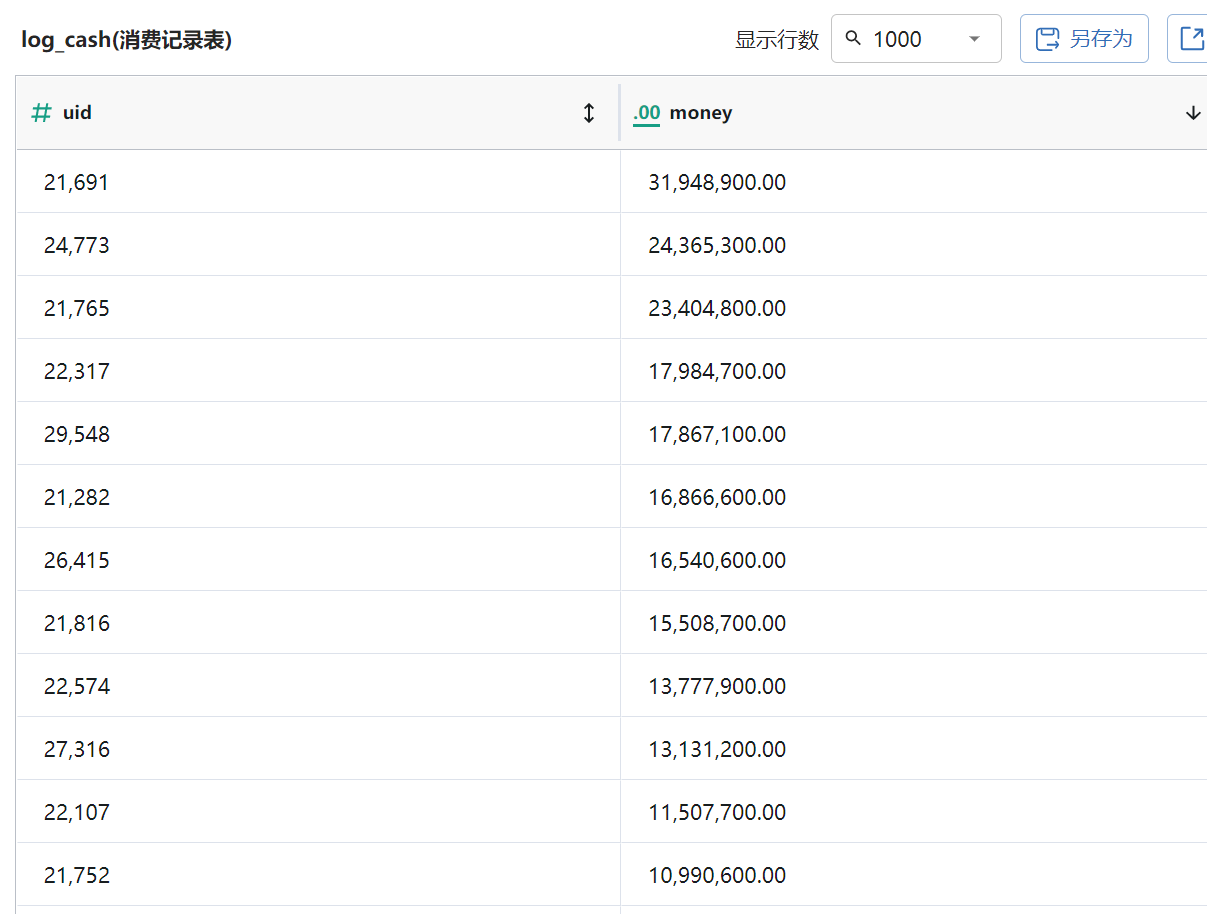Click the search magnifier in row count box
This screenshot has height=914, width=1207.
pyautogui.click(x=853, y=38)
